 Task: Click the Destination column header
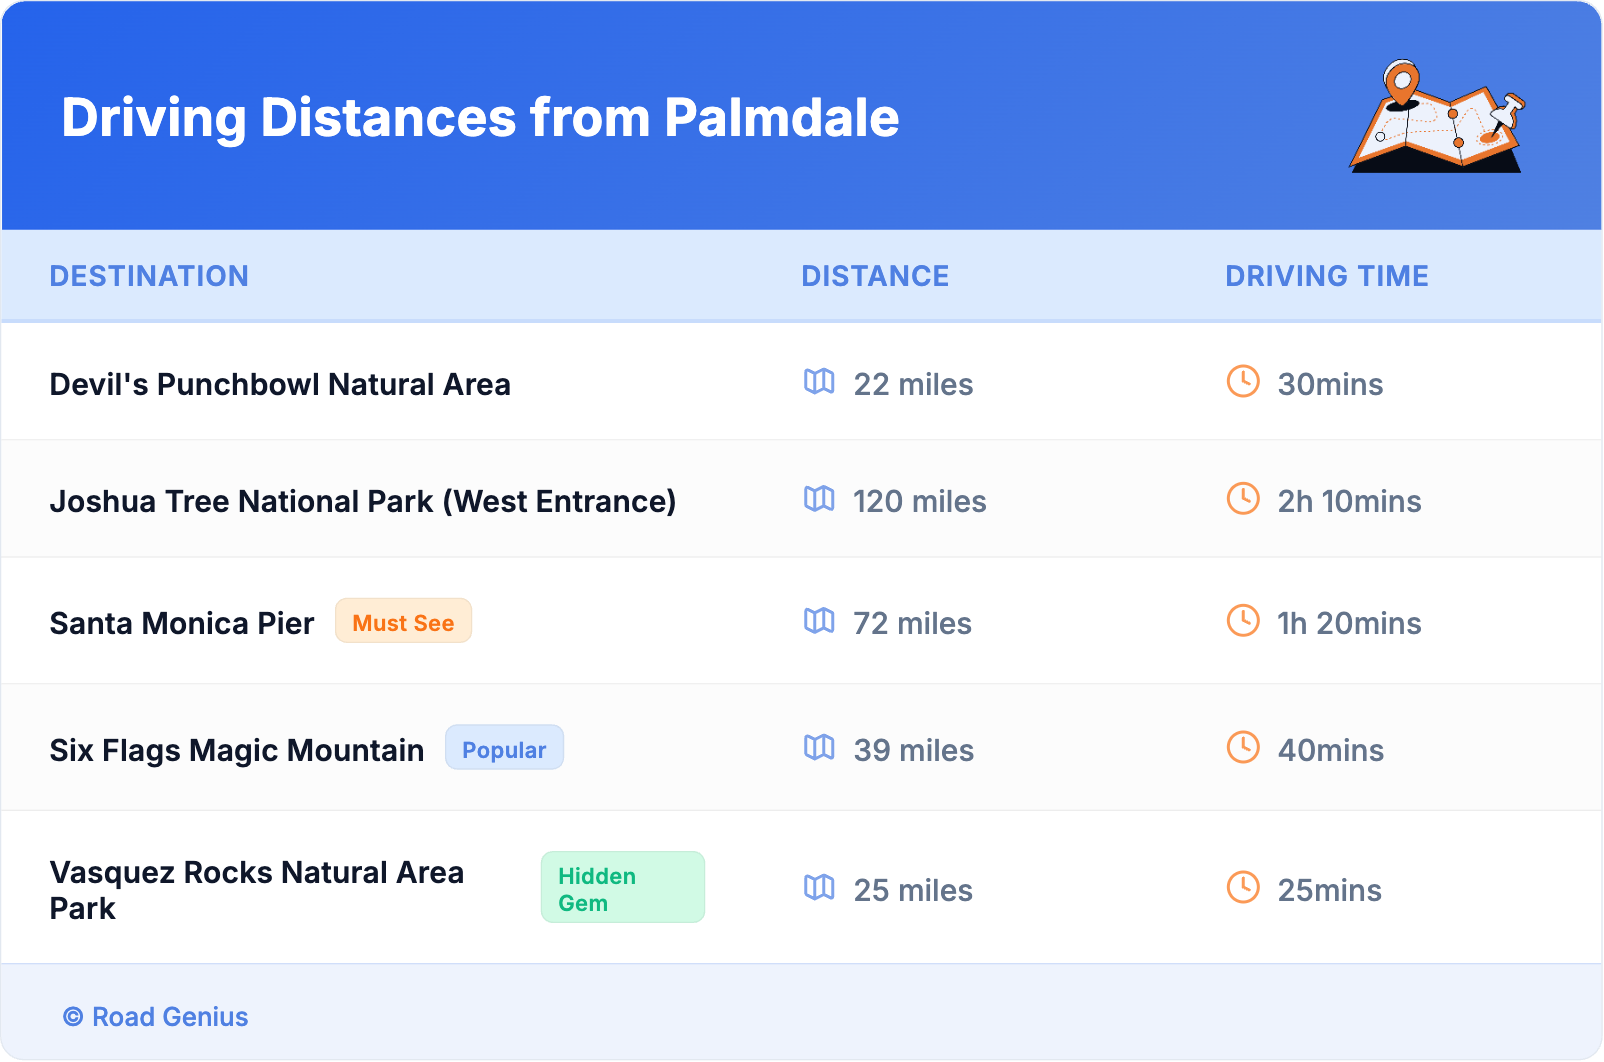tap(149, 276)
